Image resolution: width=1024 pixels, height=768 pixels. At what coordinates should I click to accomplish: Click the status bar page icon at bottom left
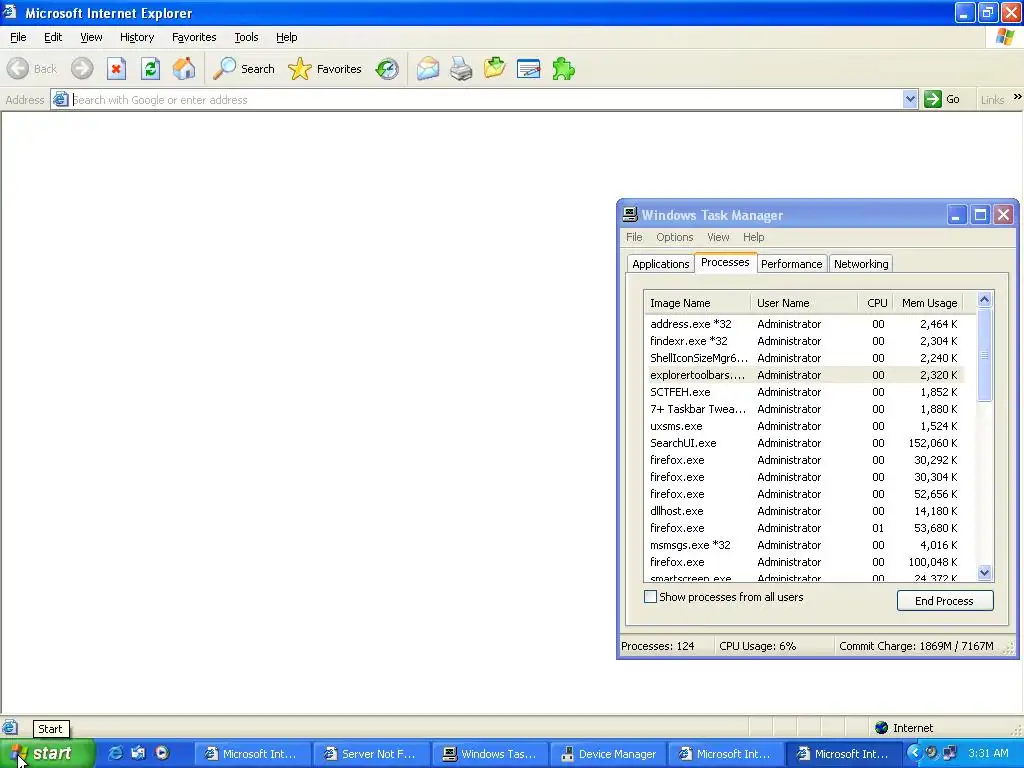tap(10, 728)
